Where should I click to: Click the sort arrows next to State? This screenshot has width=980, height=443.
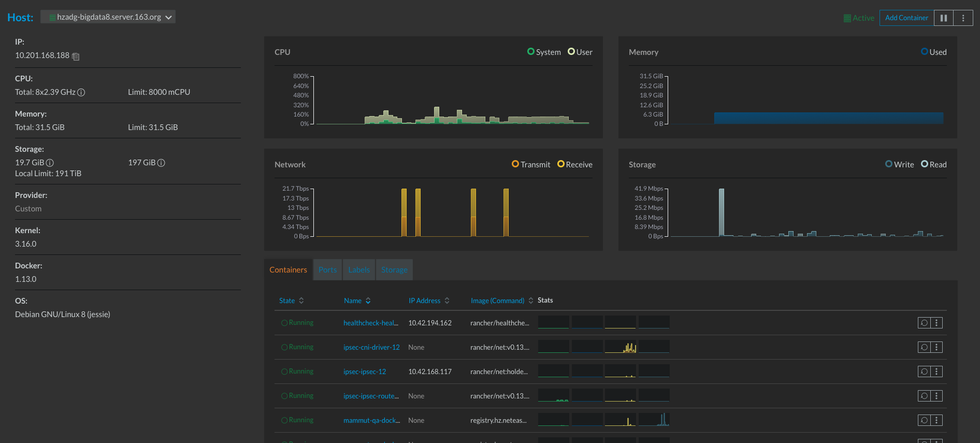click(x=301, y=301)
